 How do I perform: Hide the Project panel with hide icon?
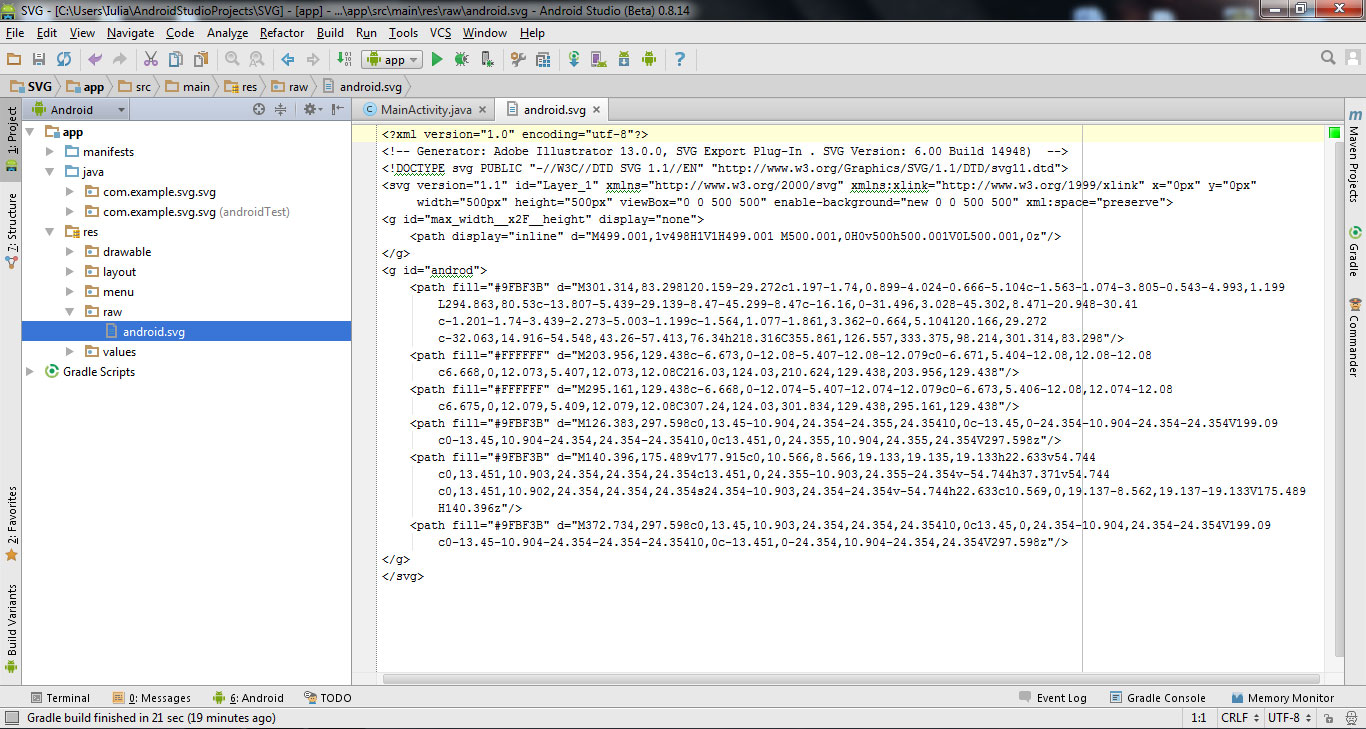[x=337, y=110]
